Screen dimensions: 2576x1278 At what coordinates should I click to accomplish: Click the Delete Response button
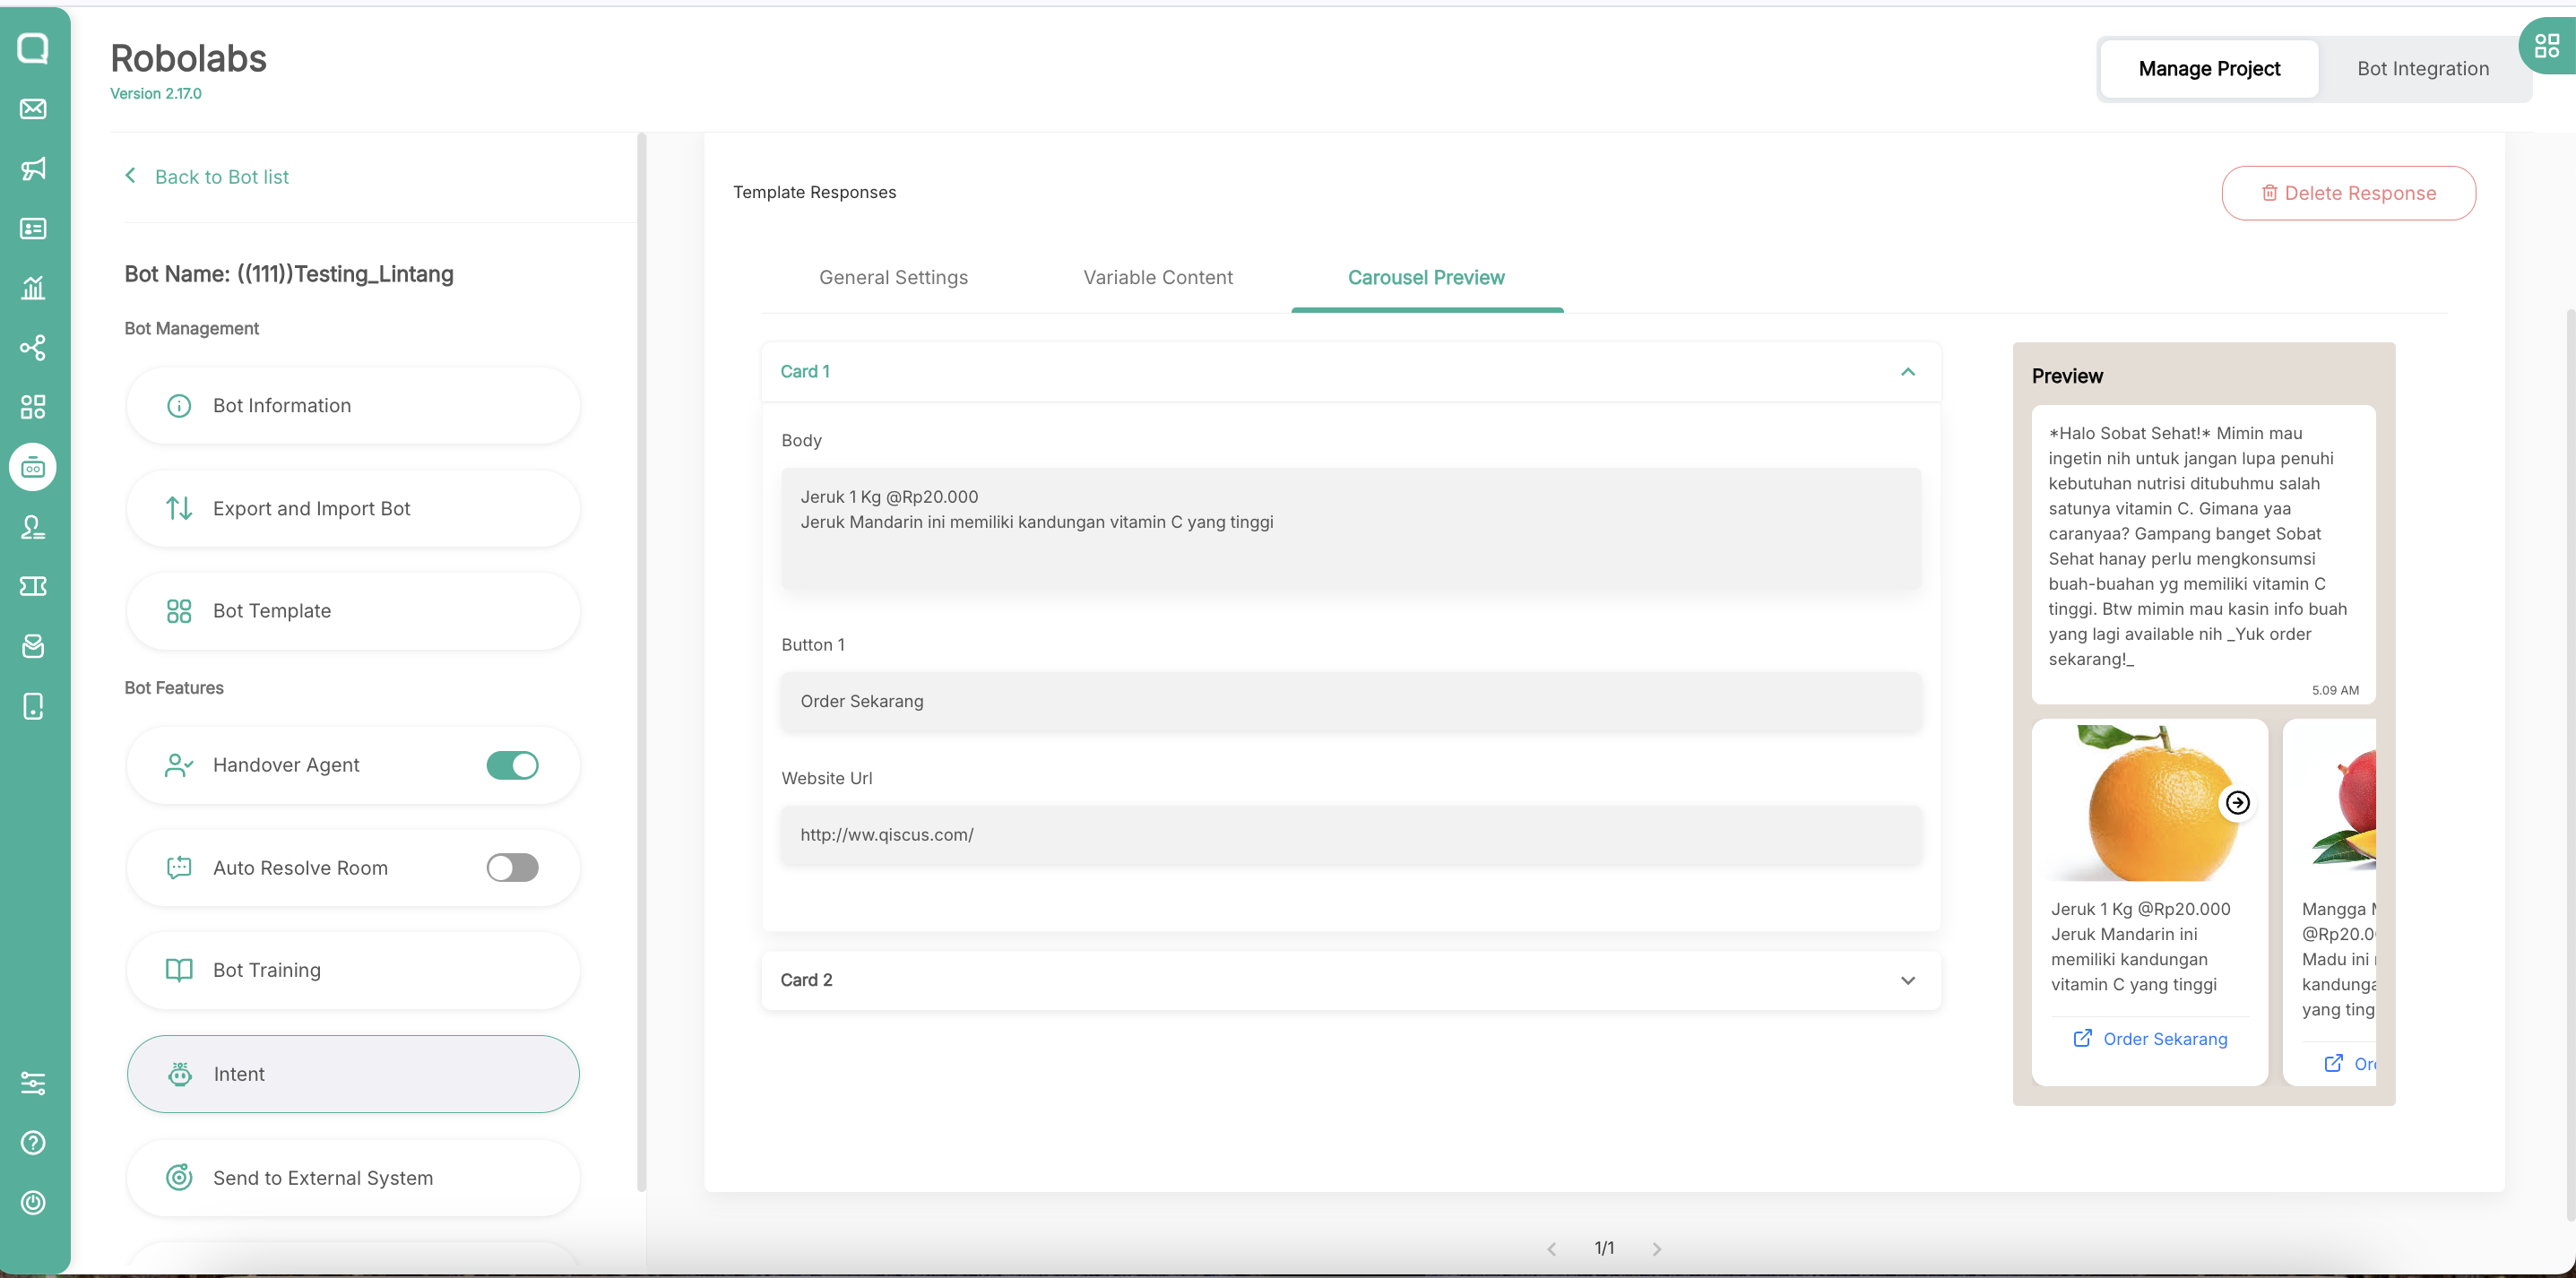[x=2348, y=194]
